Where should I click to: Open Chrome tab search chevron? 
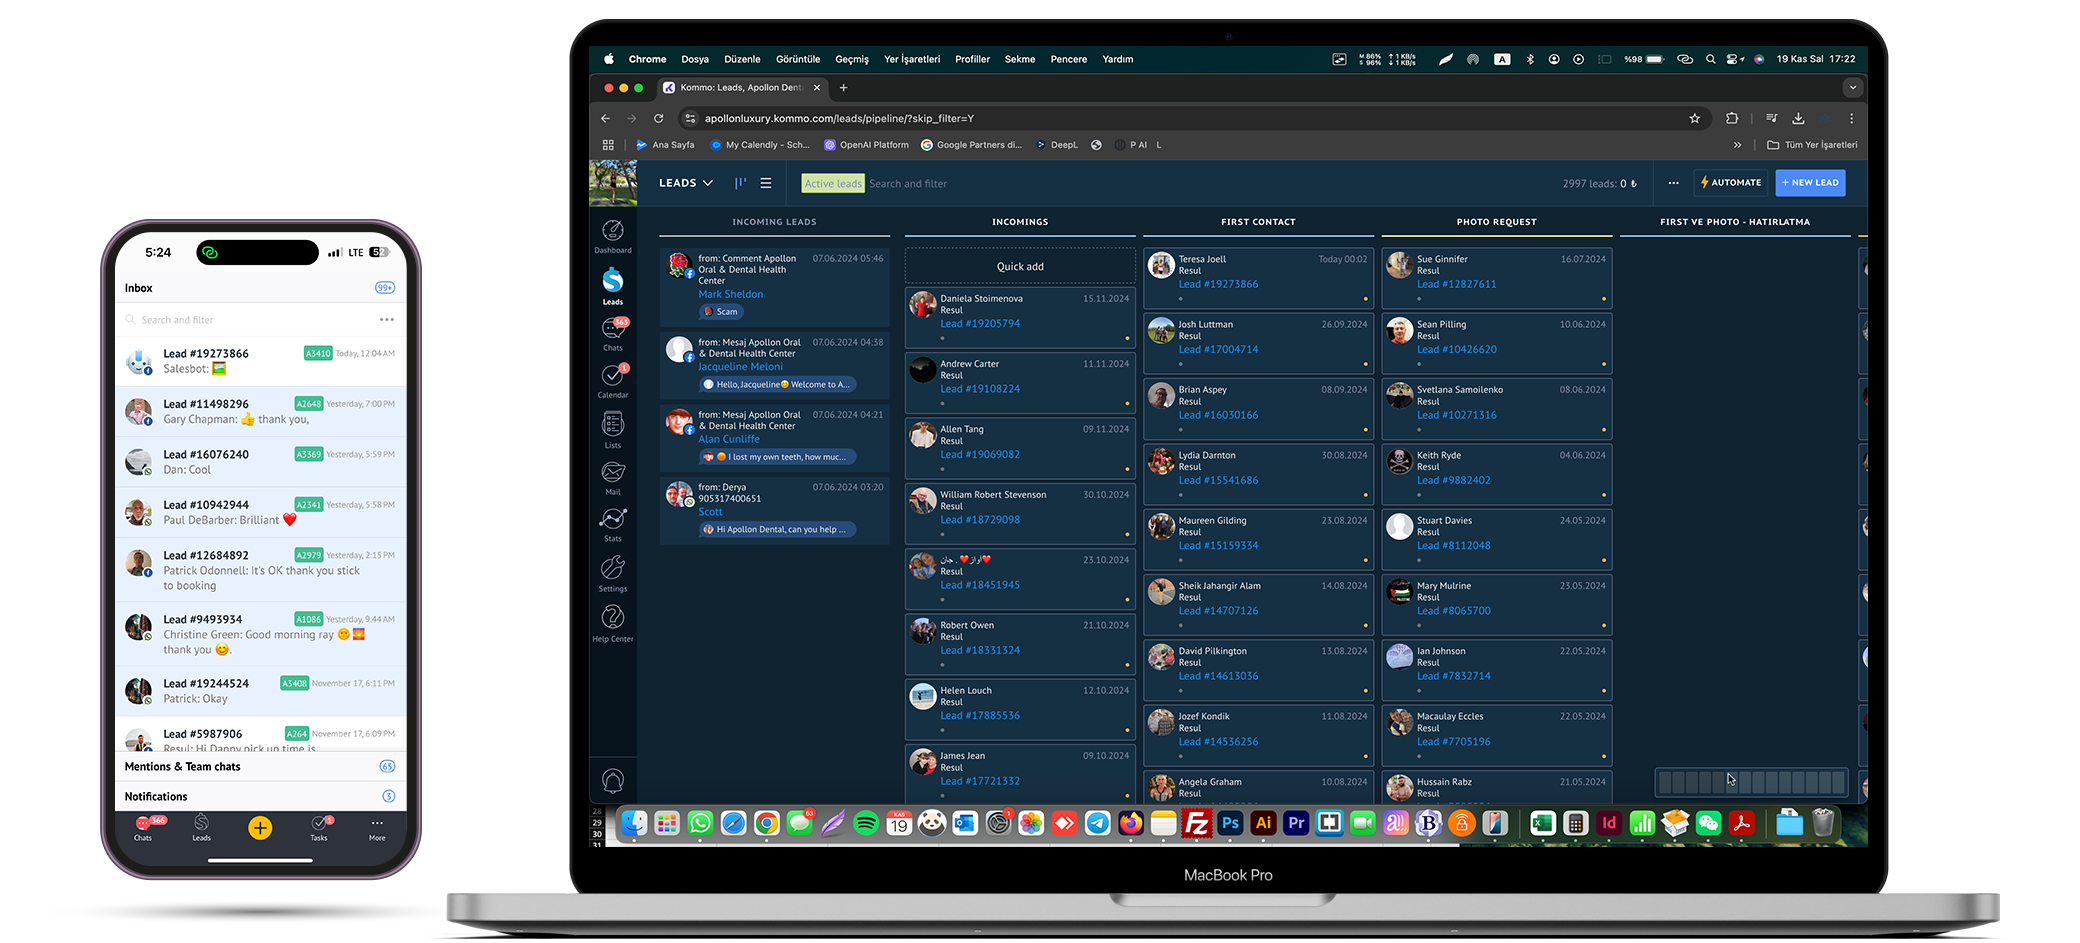1853,87
